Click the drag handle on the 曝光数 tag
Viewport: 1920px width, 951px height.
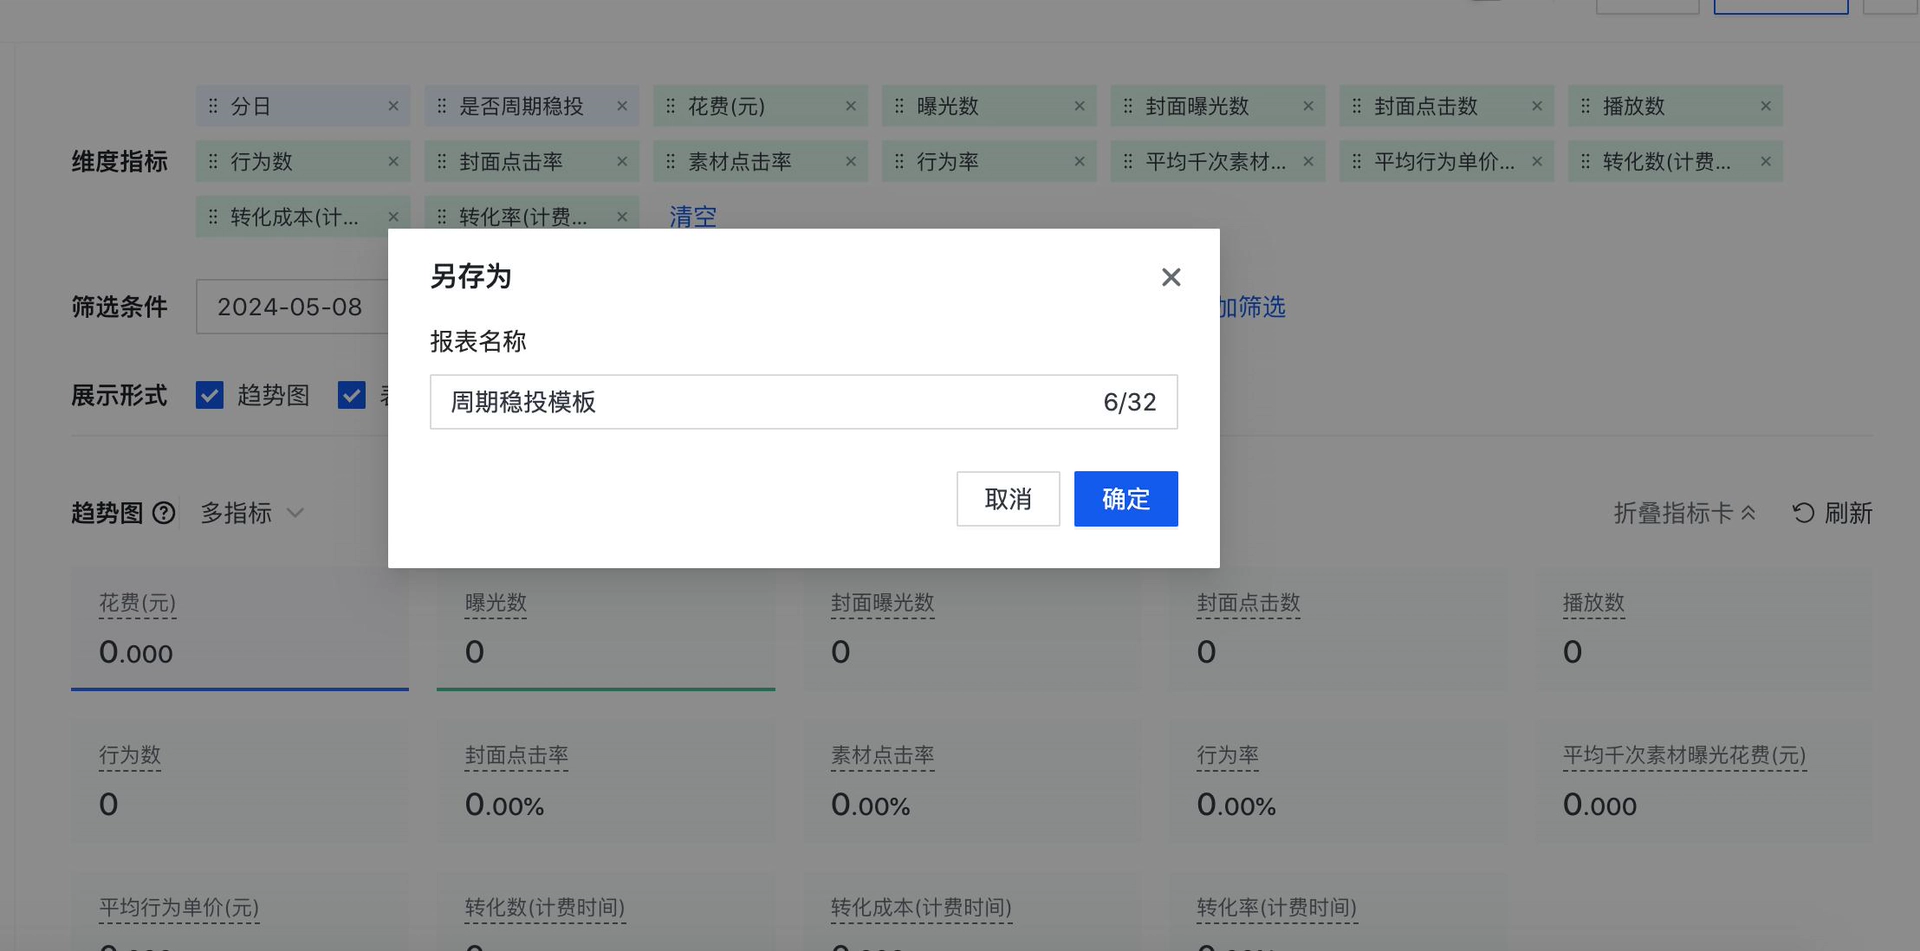[897, 105]
